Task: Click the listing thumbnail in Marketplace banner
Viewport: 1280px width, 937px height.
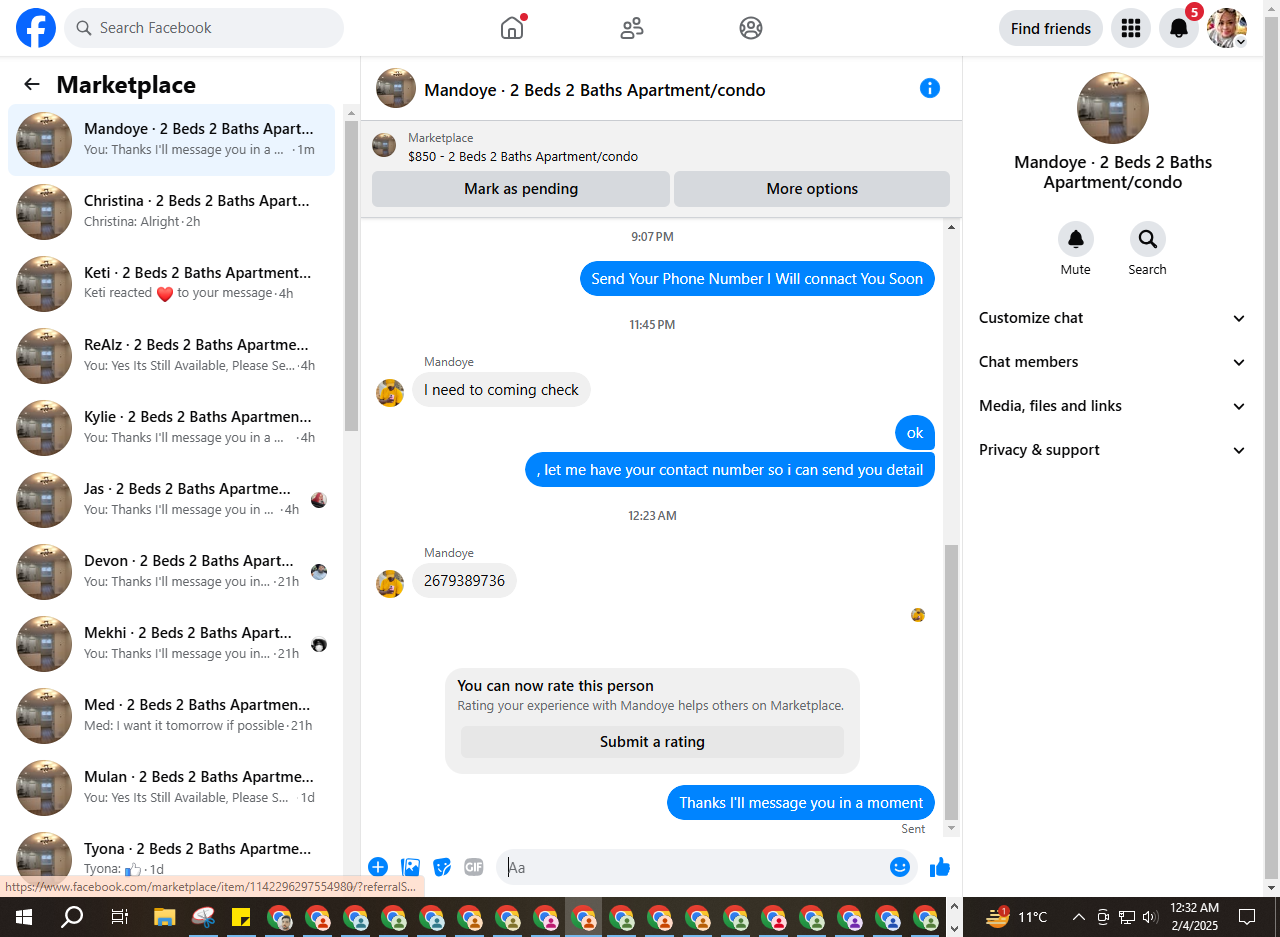Action: (x=384, y=146)
